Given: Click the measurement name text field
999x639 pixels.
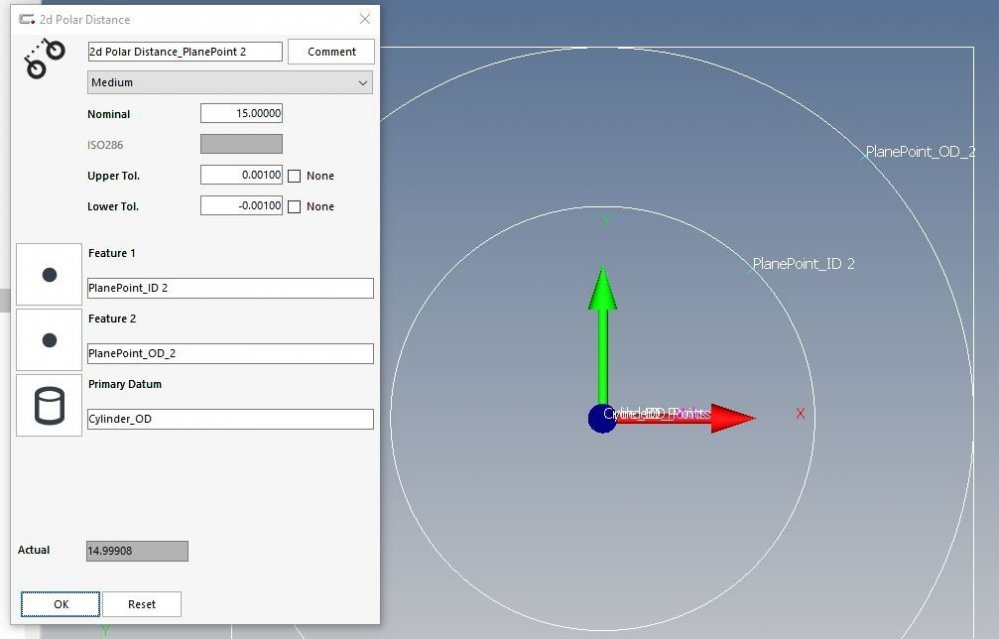Looking at the screenshot, I should pos(185,51).
